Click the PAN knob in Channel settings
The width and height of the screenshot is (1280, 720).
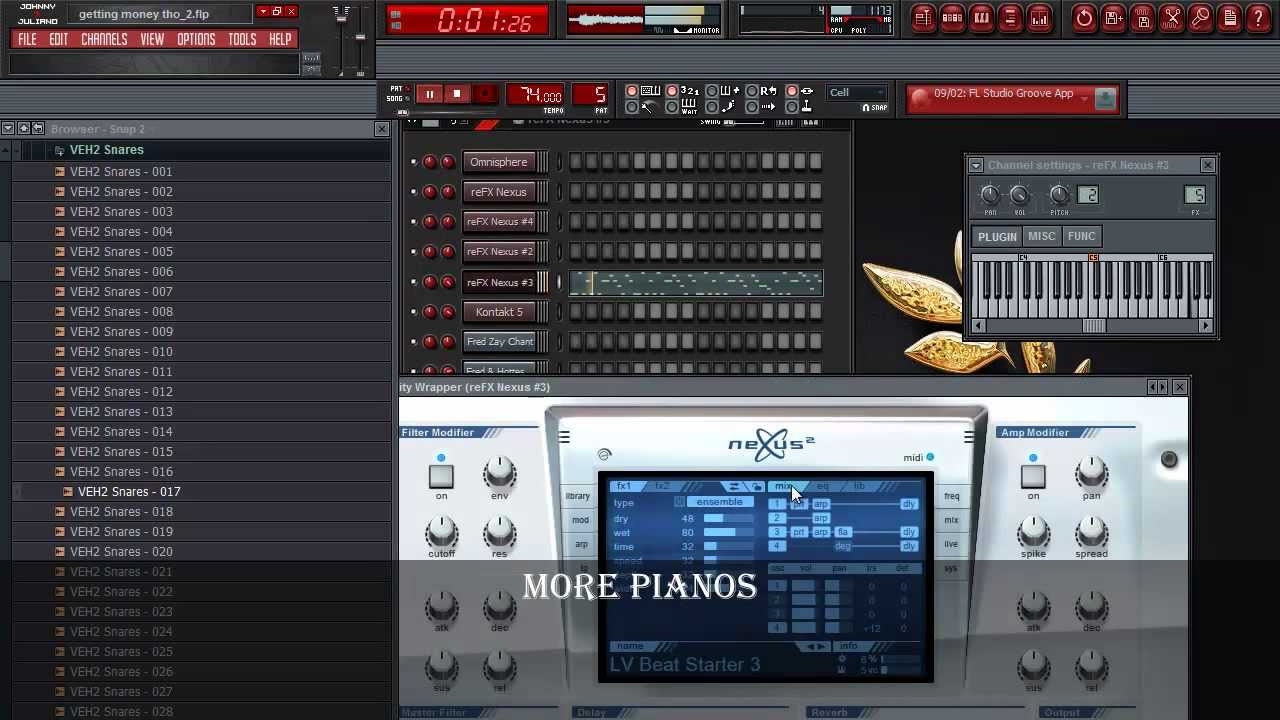[990, 195]
